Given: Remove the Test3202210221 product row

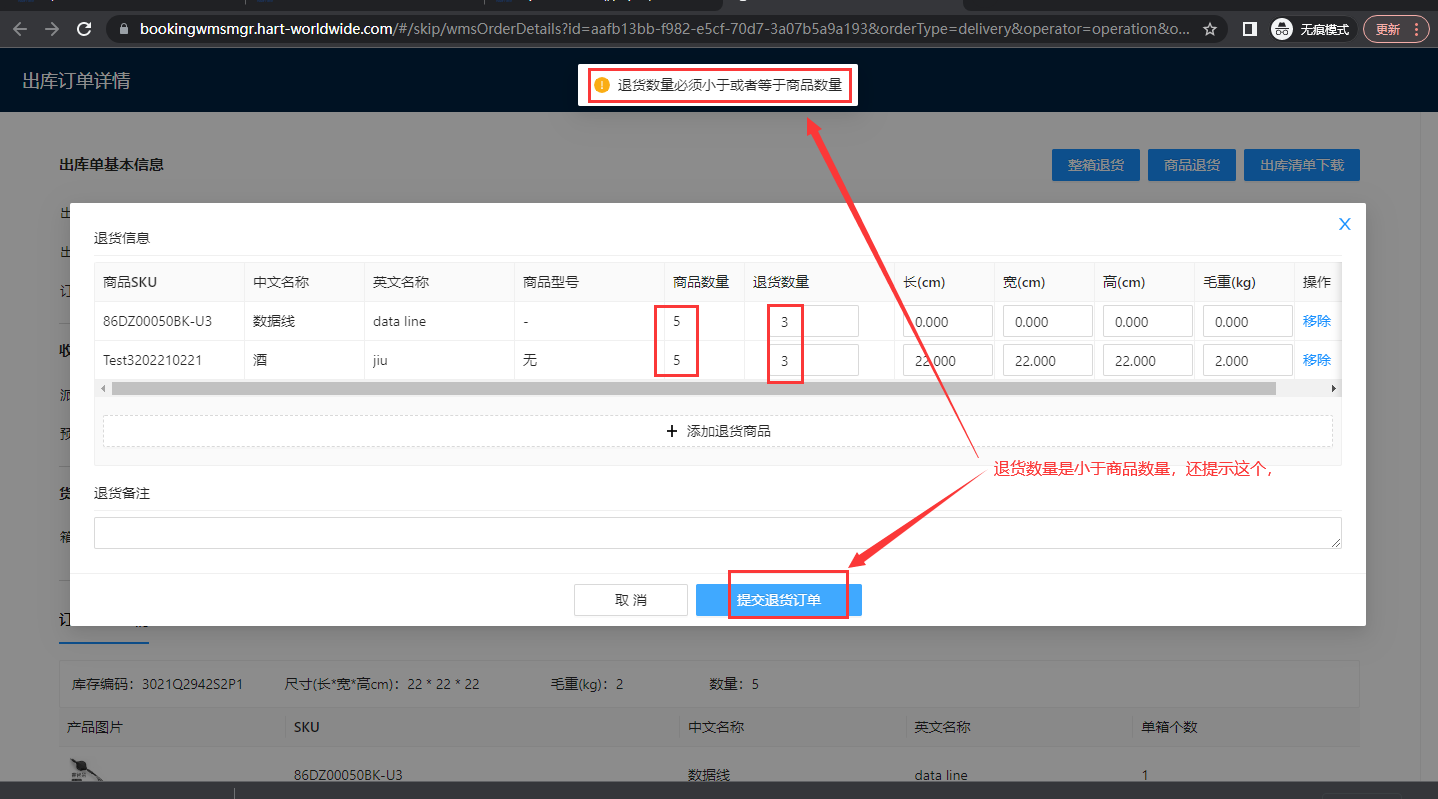Looking at the screenshot, I should [x=1316, y=360].
